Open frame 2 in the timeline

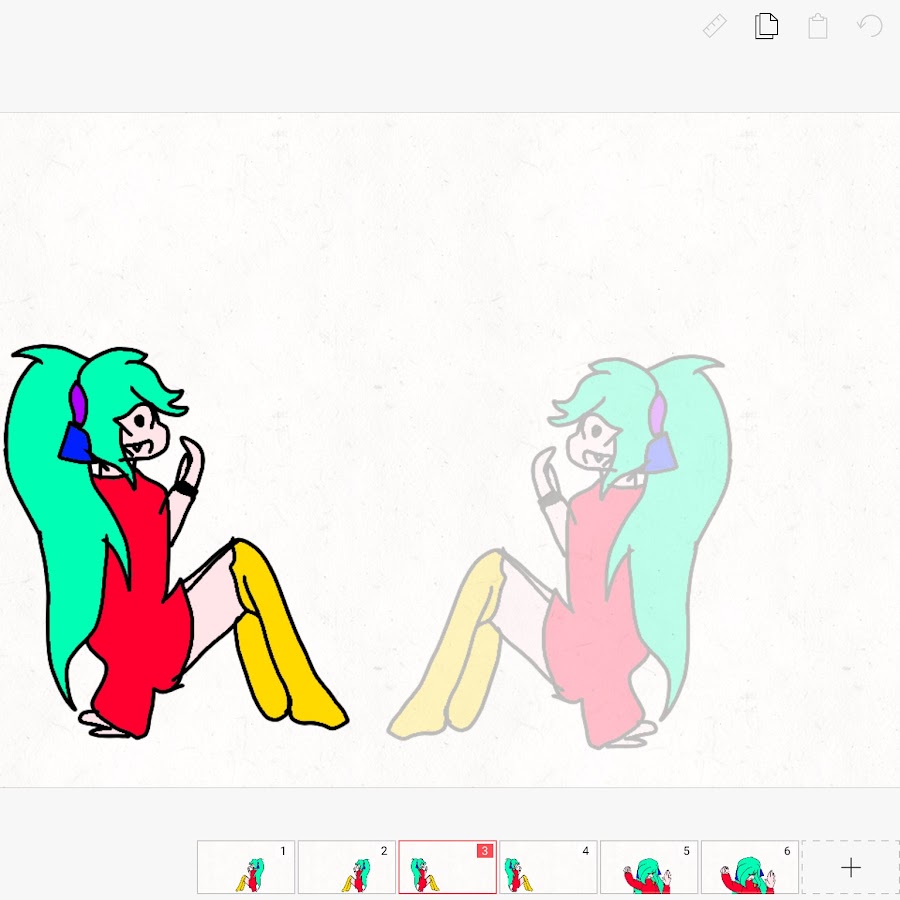(347, 867)
